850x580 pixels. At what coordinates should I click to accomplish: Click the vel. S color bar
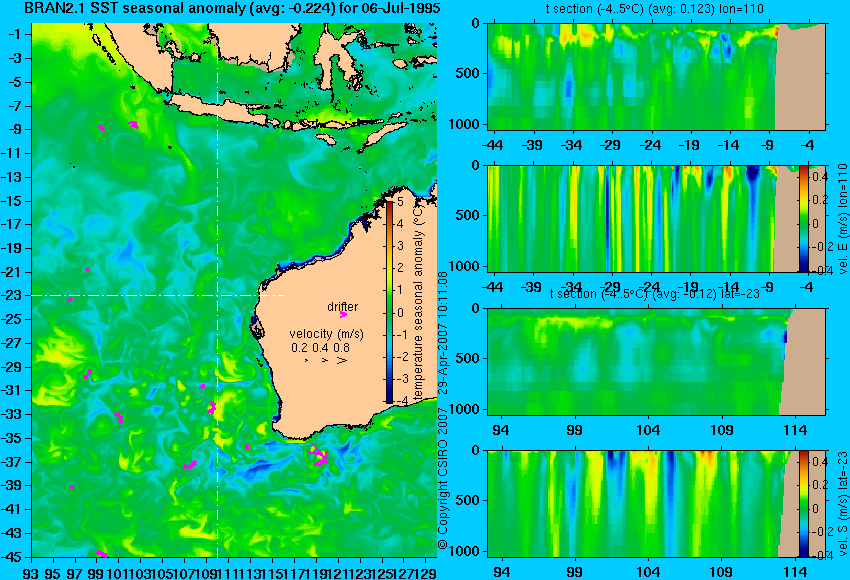tap(803, 504)
